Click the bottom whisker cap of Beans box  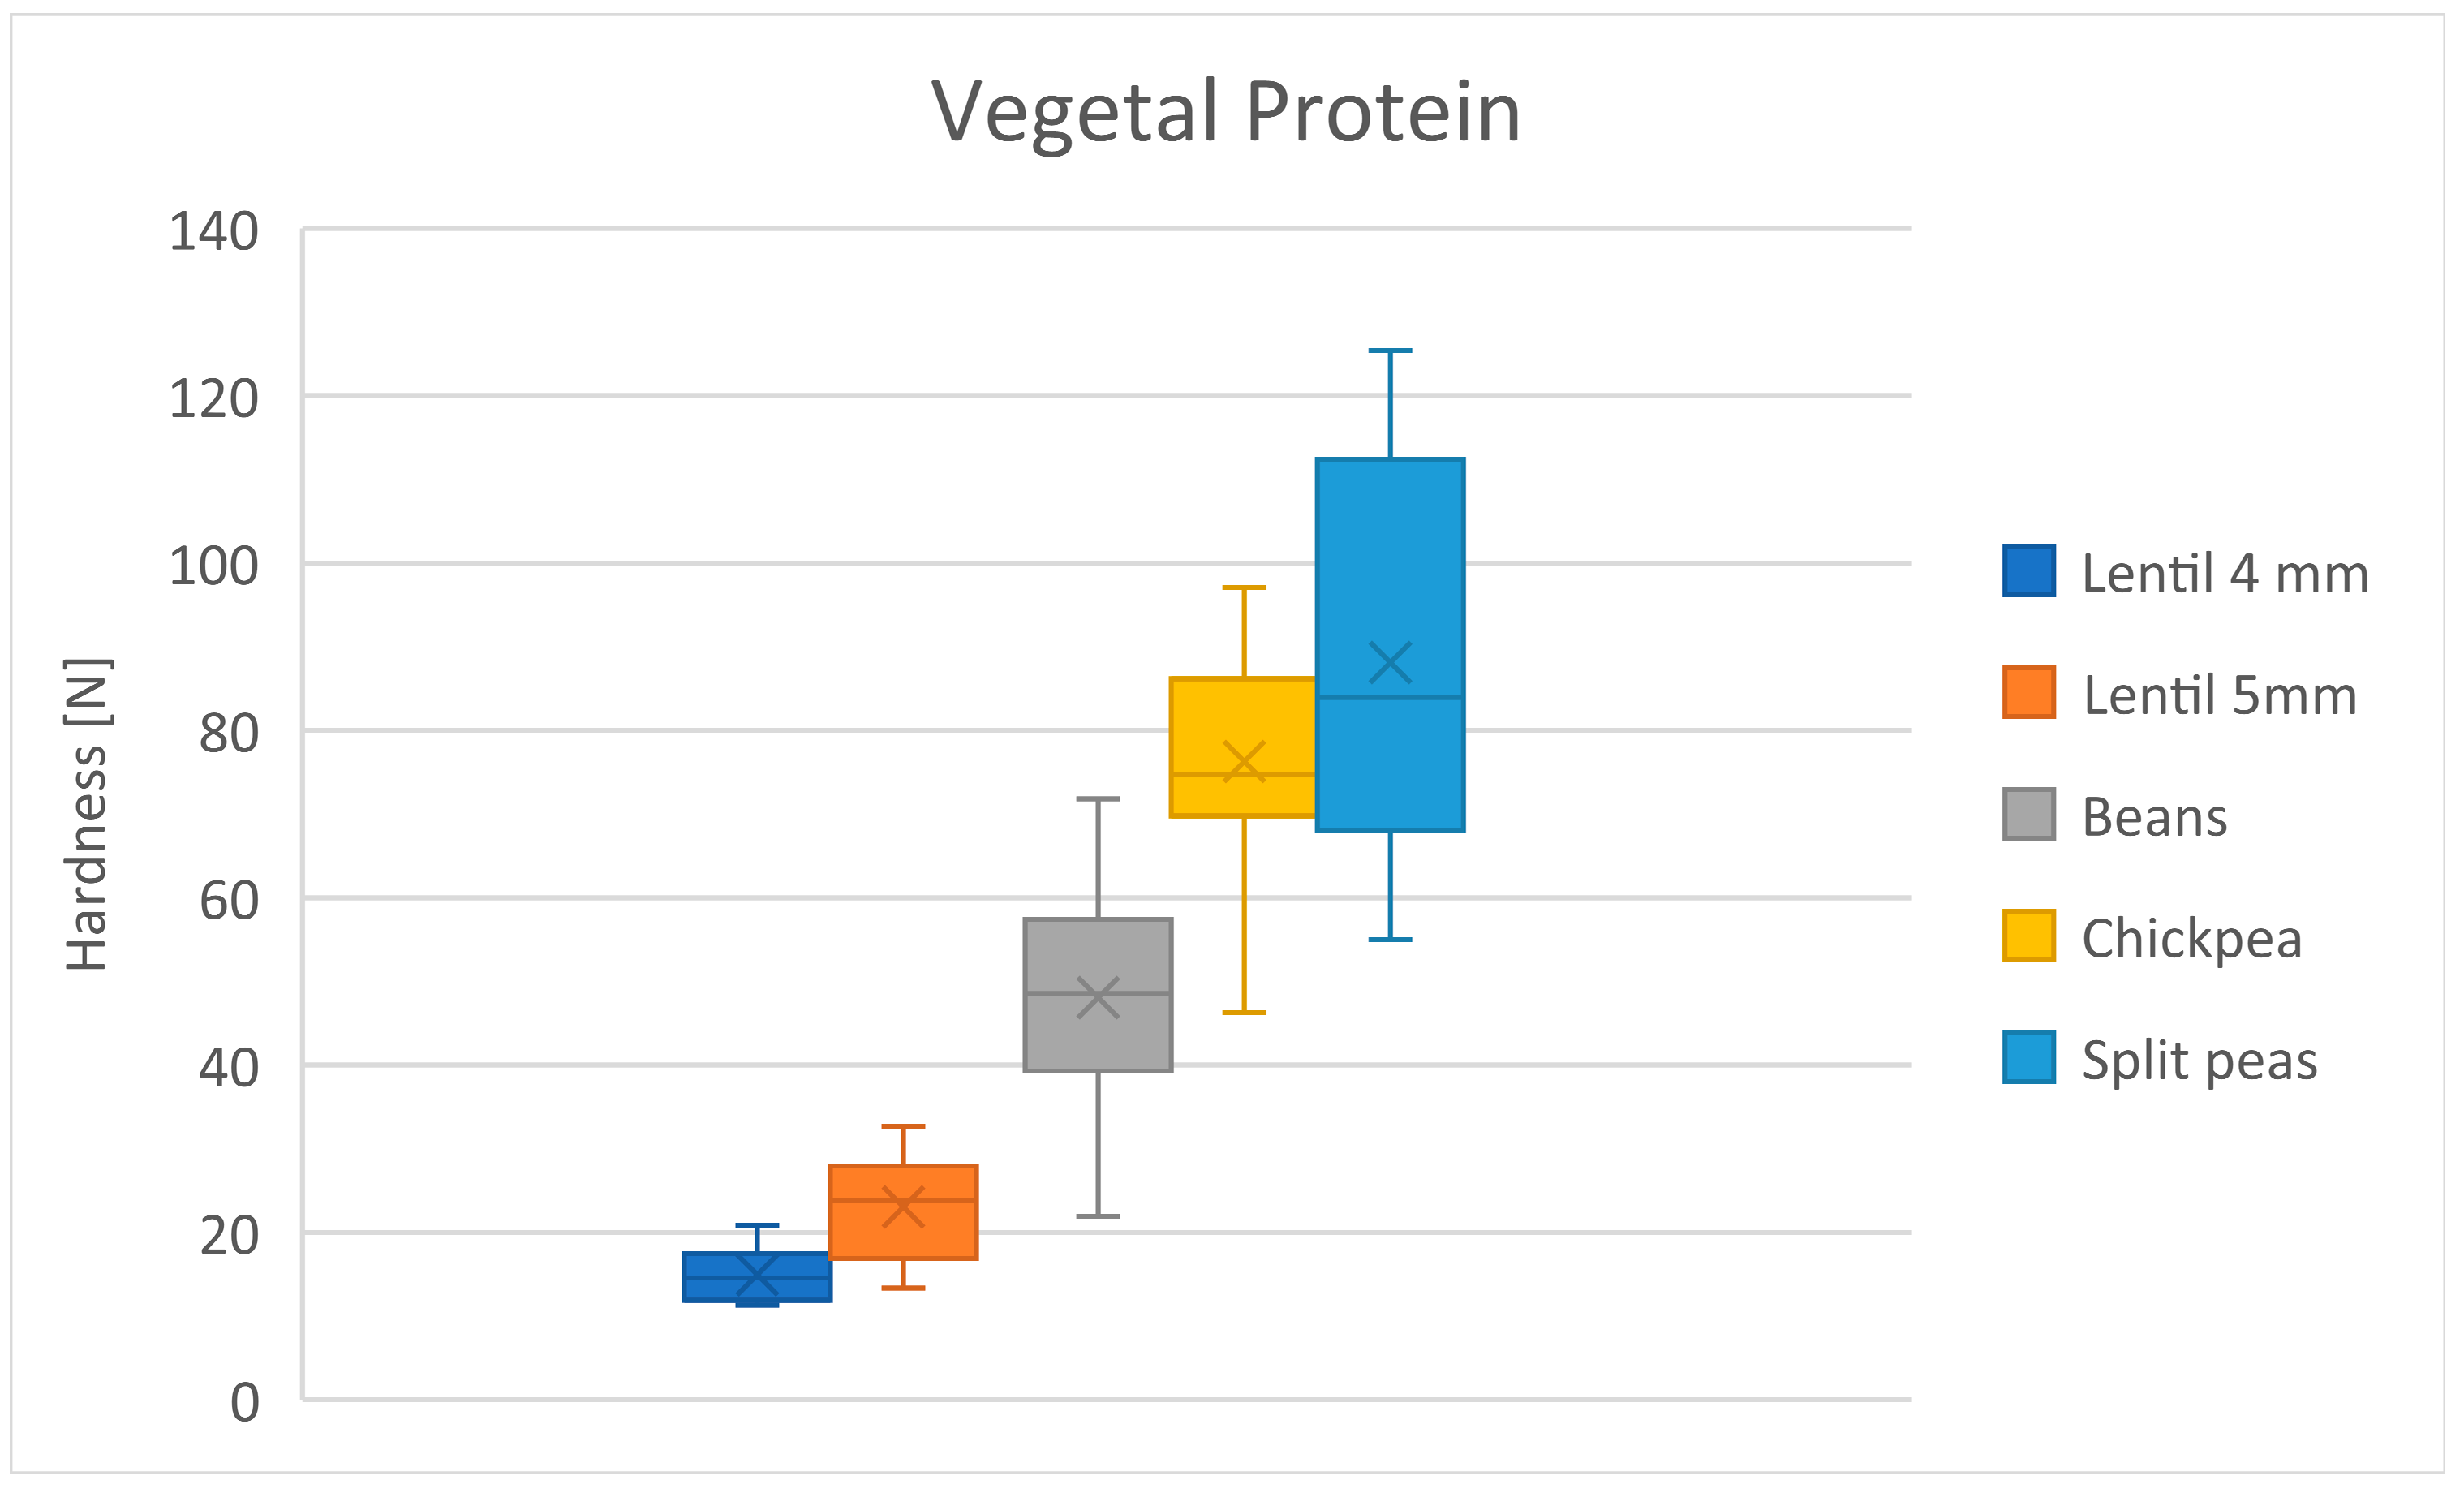tap(1098, 1216)
